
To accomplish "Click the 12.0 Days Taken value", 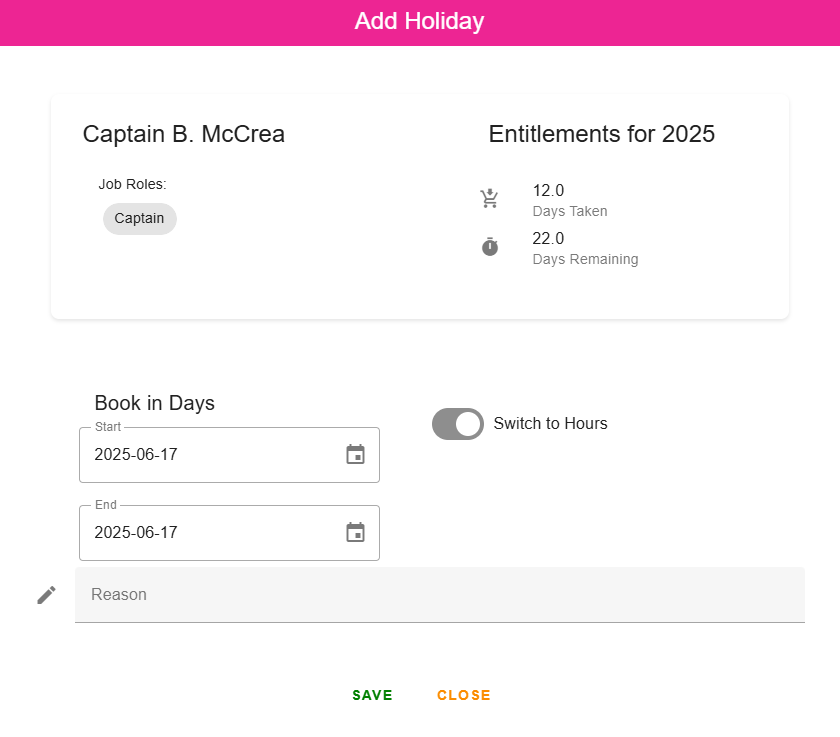I will 548,190.
